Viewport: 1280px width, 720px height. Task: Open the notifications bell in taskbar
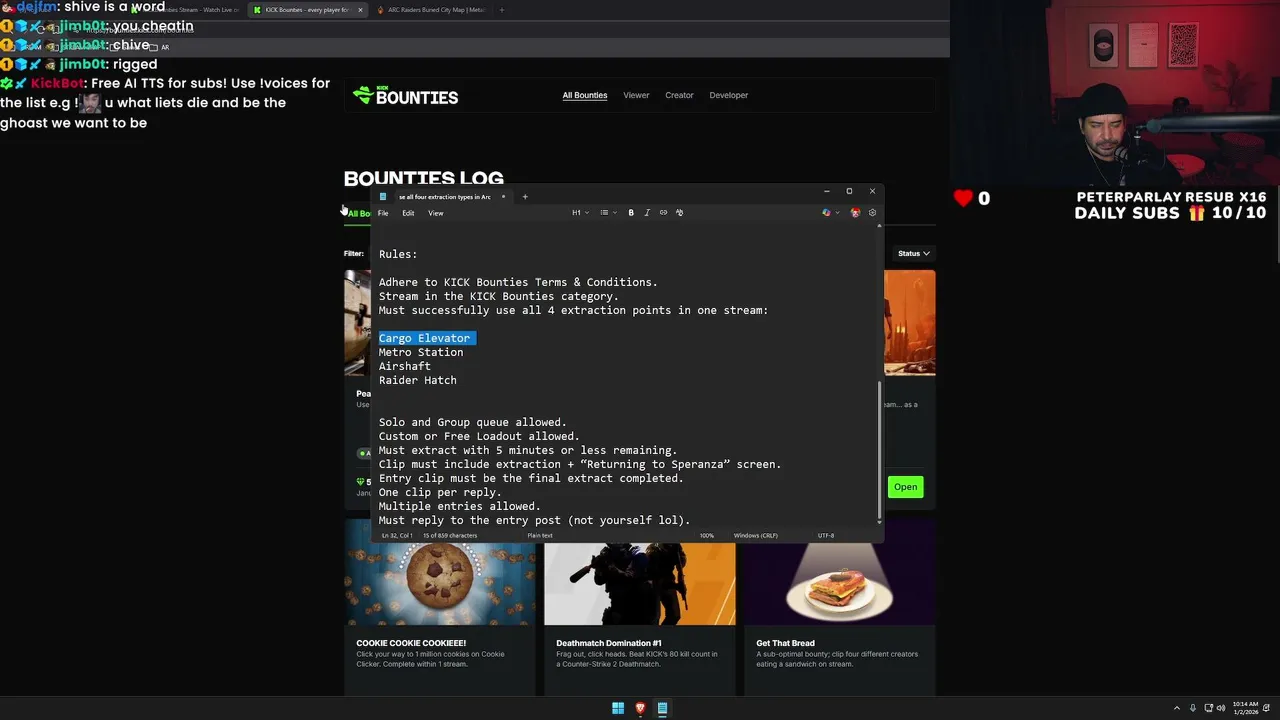pos(1268,708)
